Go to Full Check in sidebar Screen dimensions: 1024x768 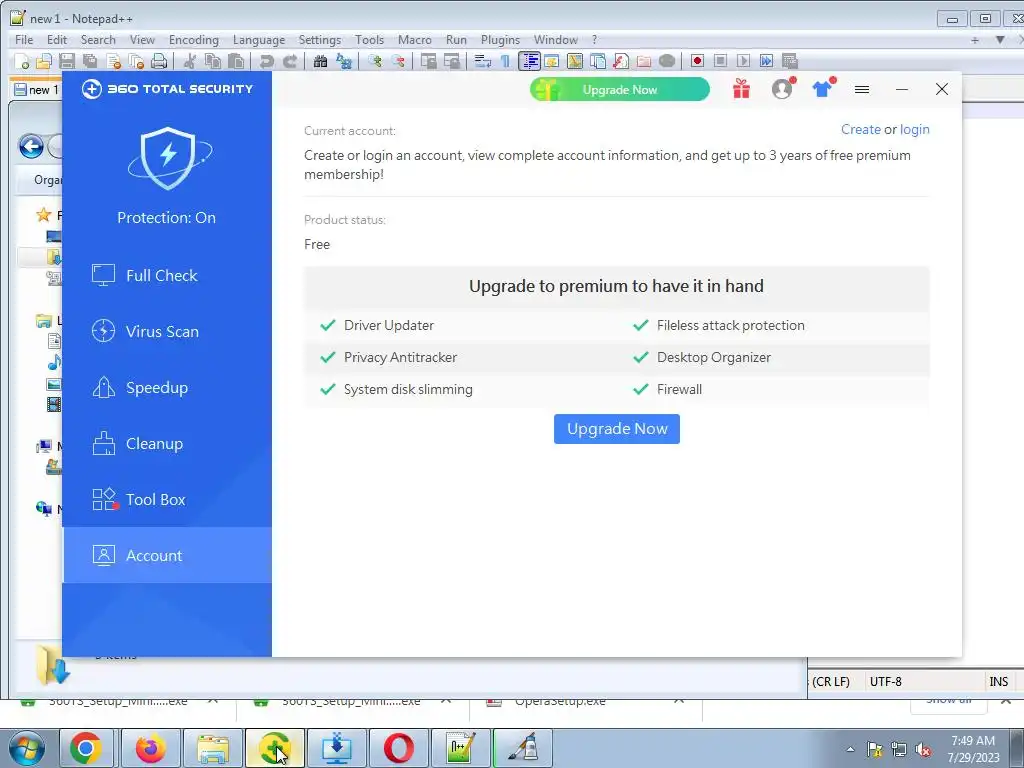point(167,276)
